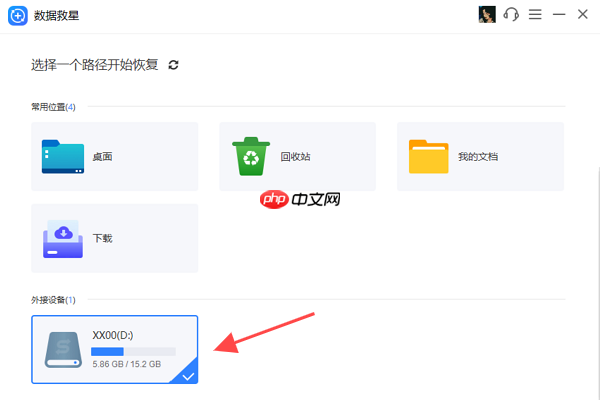Open the hamburger menu
The width and height of the screenshot is (600, 400).
click(535, 15)
